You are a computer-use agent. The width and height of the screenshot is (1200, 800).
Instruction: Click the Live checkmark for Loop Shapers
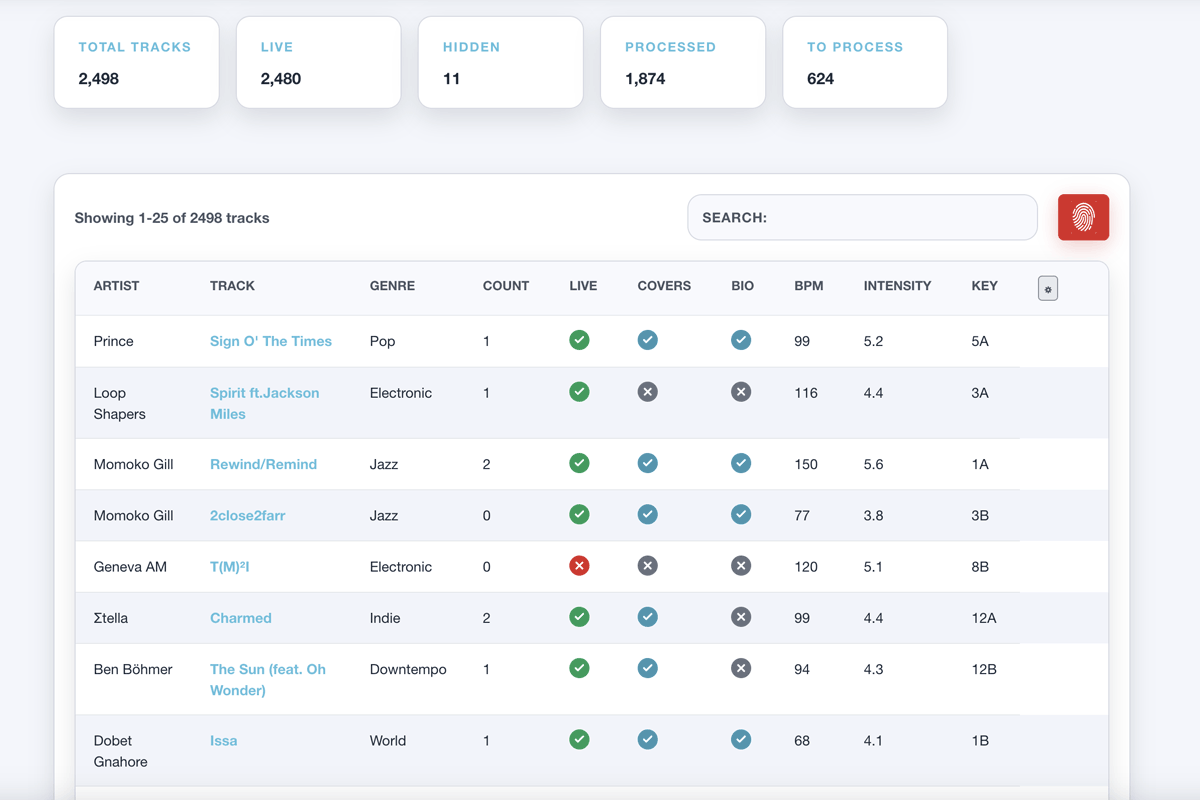click(579, 392)
